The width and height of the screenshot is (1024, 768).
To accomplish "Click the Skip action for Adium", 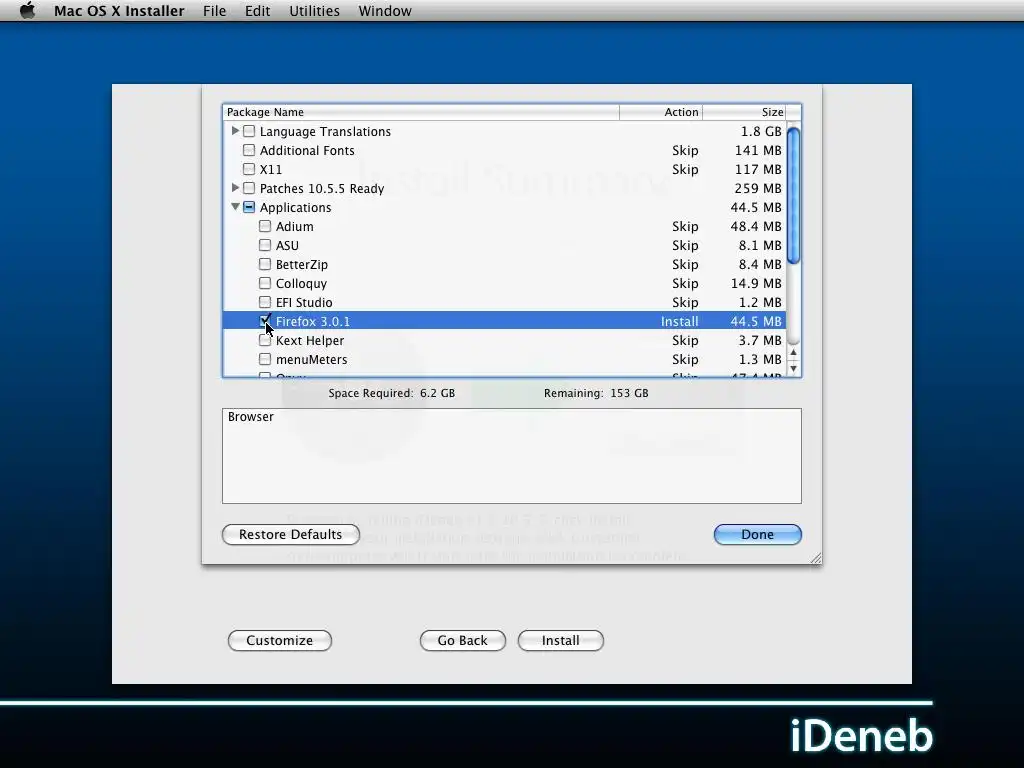I will tap(685, 226).
